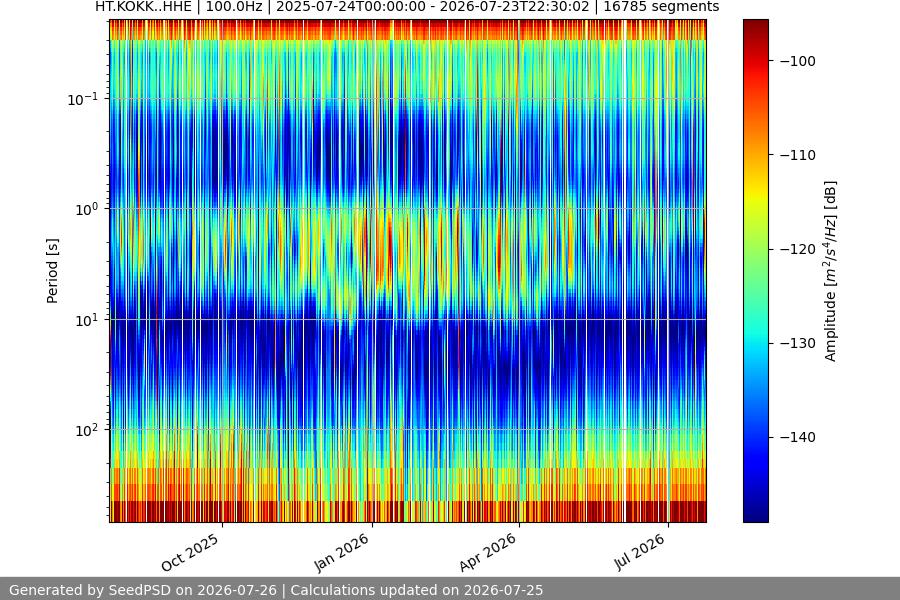Click the 10¹ period tick label
Viewport: 900px width, 600px height.
point(86,320)
